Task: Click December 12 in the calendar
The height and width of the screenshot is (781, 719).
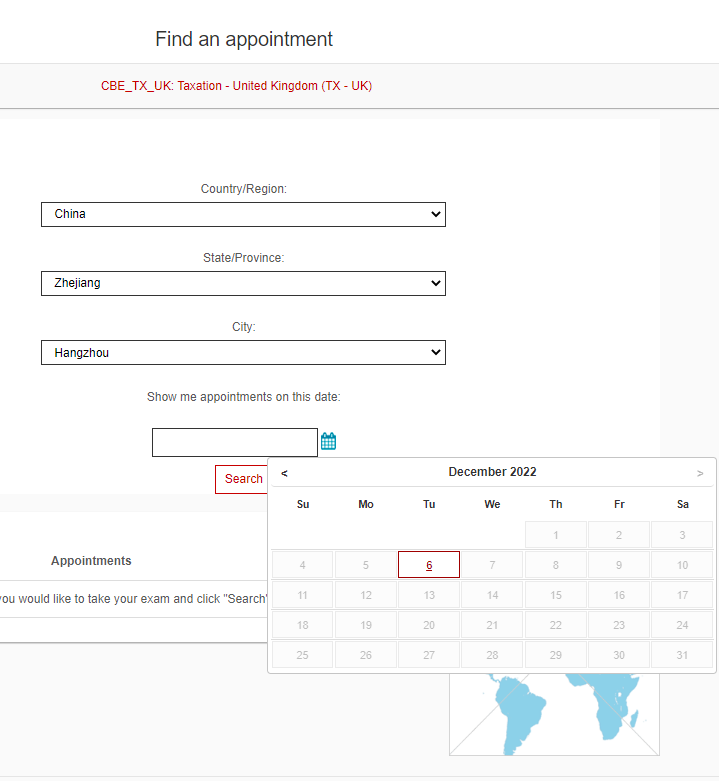Action: 366,595
